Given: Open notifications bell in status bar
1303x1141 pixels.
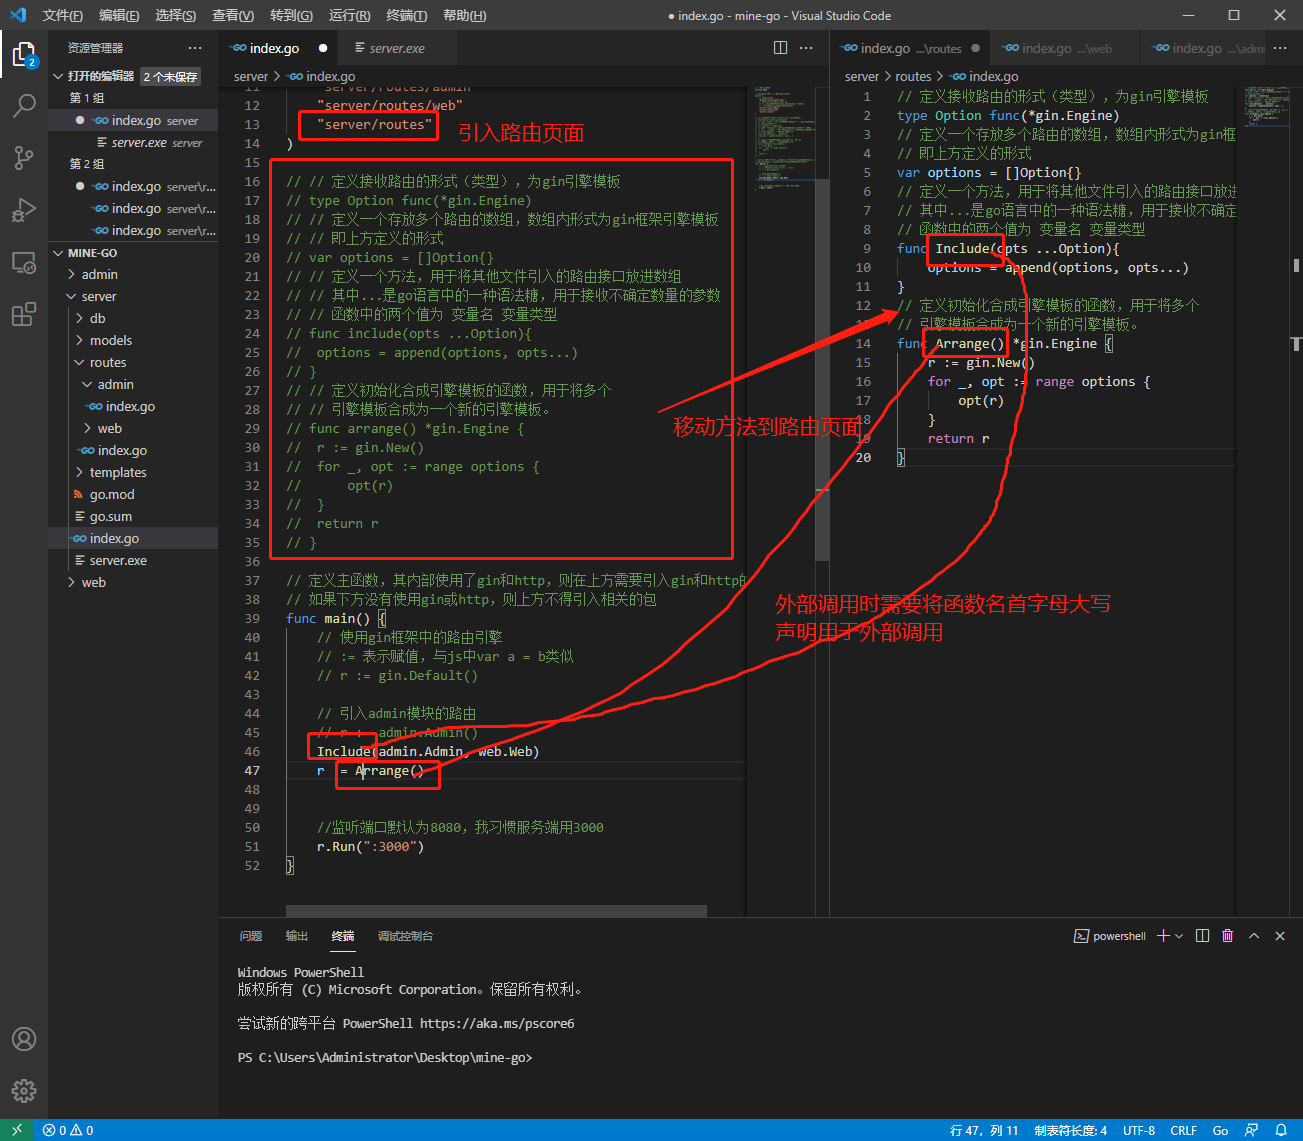Looking at the screenshot, I should (1281, 1130).
